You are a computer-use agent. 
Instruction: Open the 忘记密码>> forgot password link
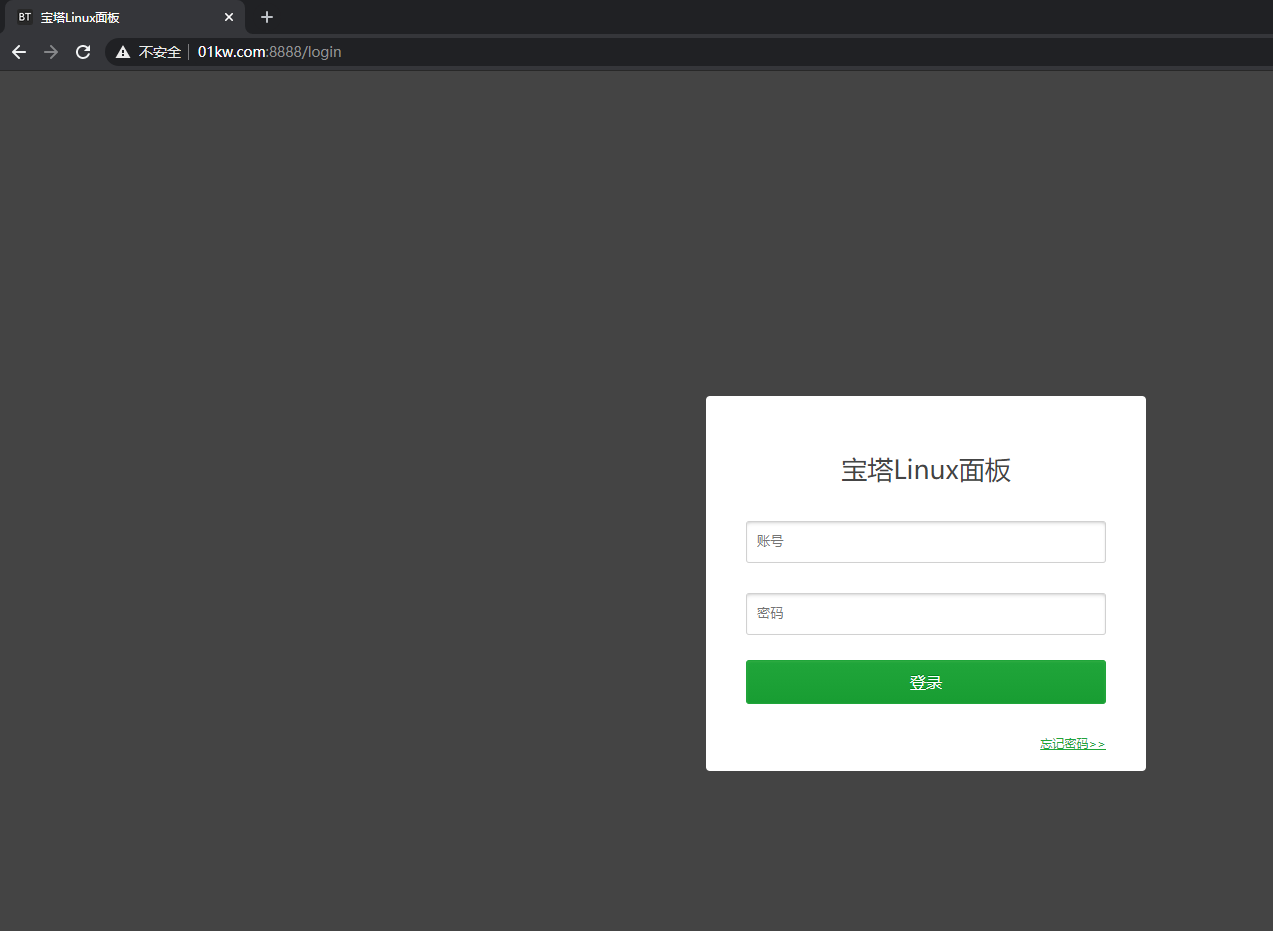click(1072, 744)
